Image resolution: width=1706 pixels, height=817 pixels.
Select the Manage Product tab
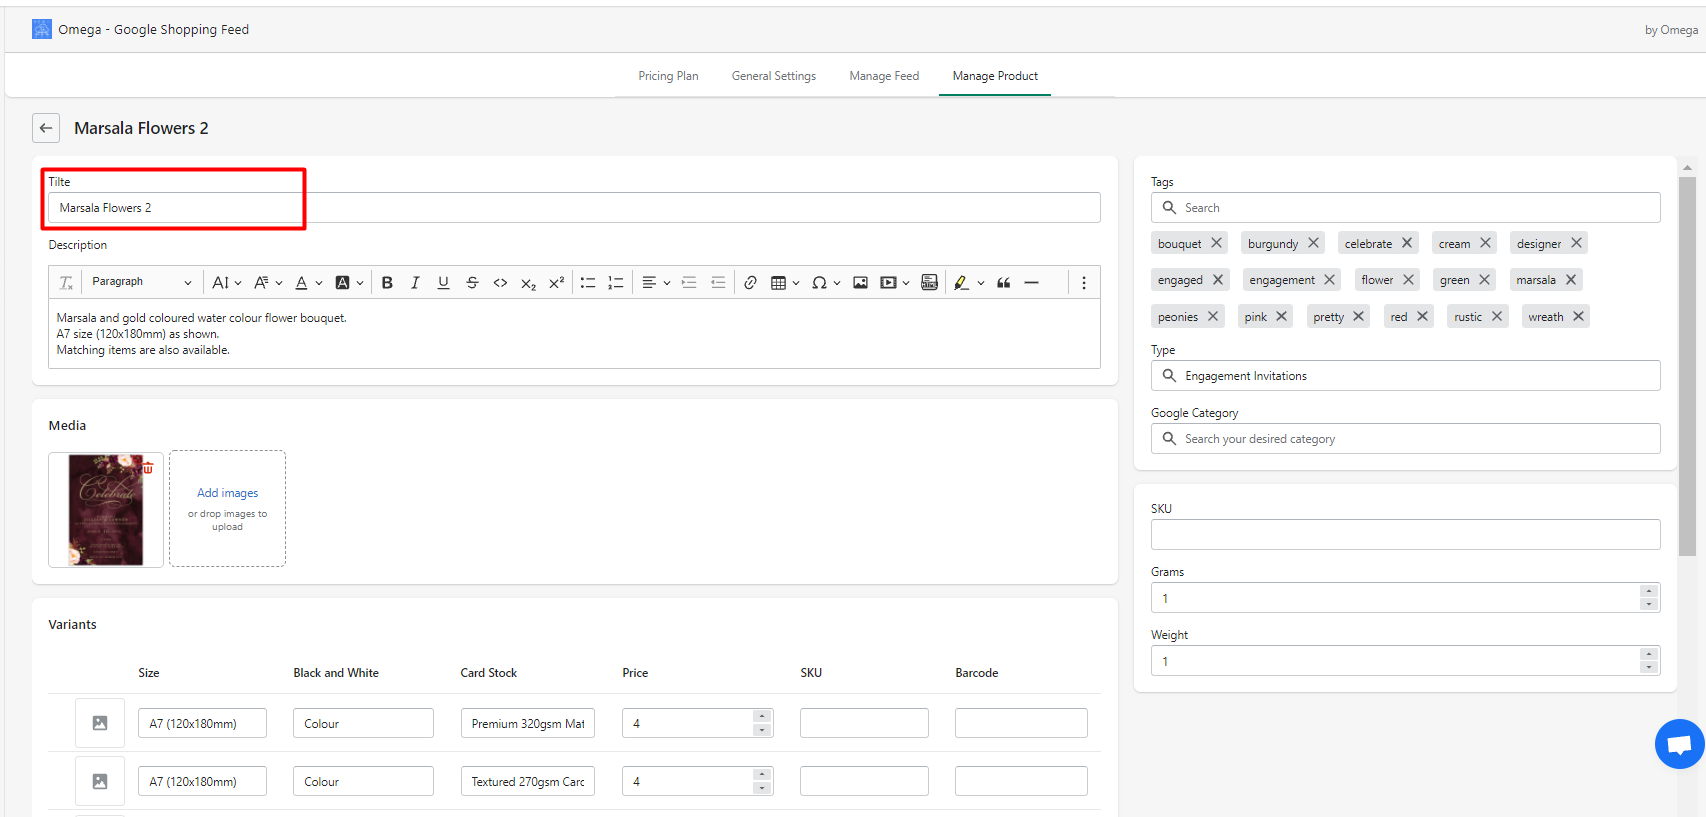click(995, 76)
